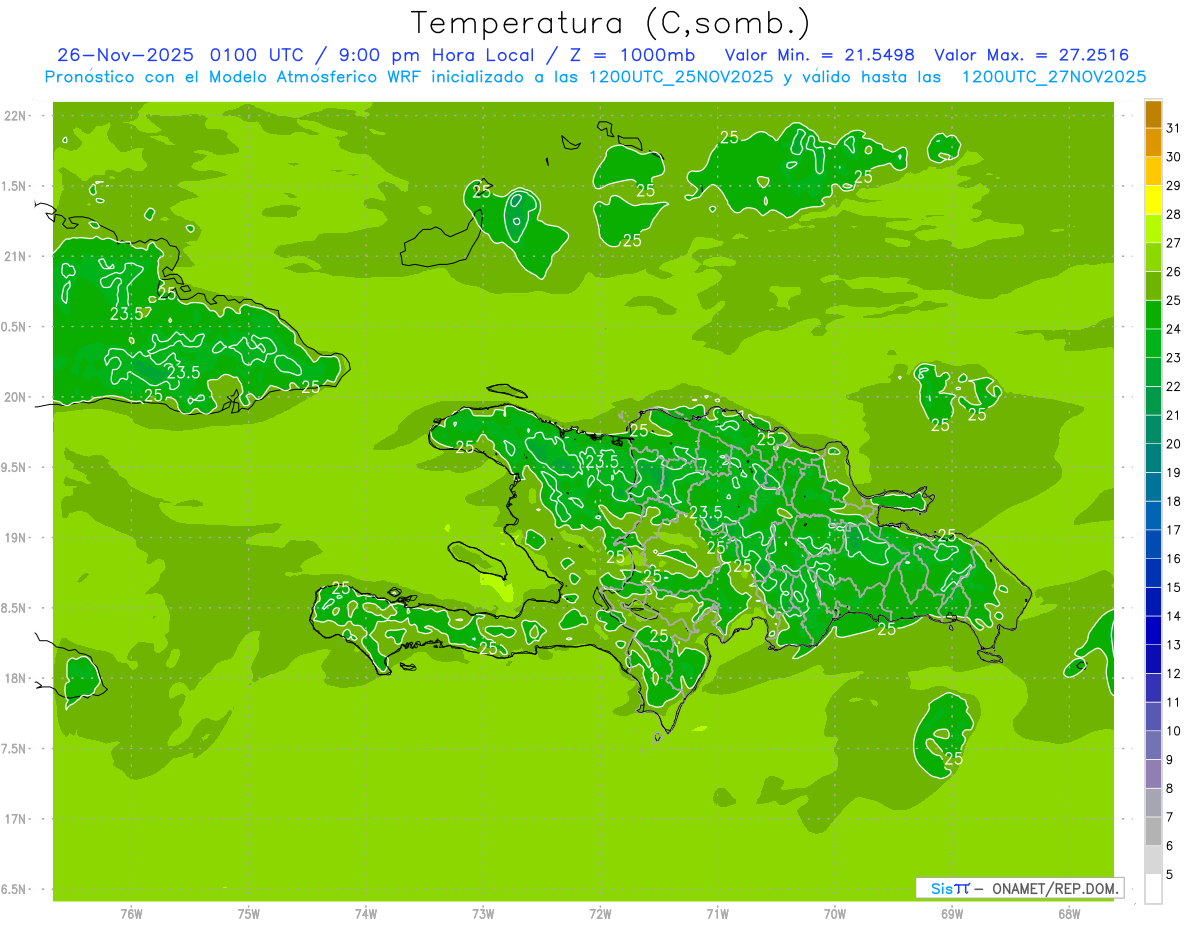Click the 5 label on the color scale

tap(1170, 874)
